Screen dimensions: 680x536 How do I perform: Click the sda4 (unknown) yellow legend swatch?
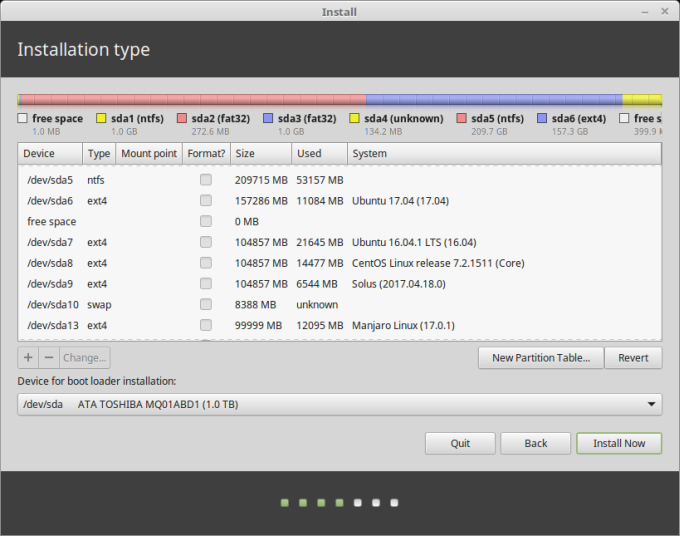tap(354, 118)
